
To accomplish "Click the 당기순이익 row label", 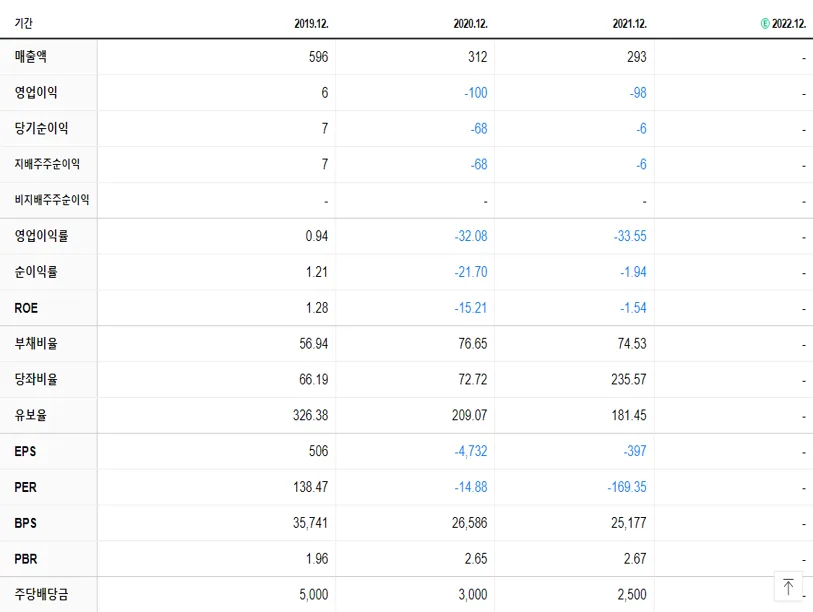I will tap(41, 128).
